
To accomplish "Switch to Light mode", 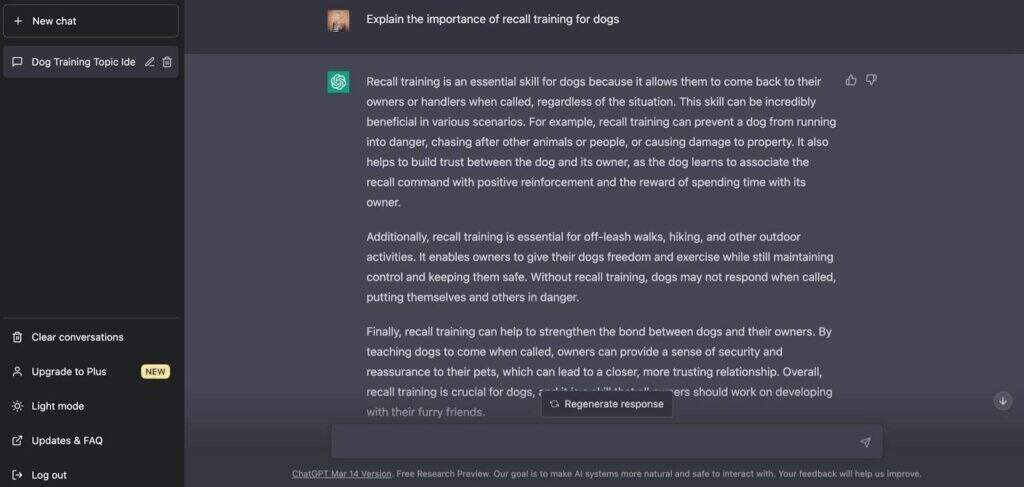I will (x=58, y=406).
